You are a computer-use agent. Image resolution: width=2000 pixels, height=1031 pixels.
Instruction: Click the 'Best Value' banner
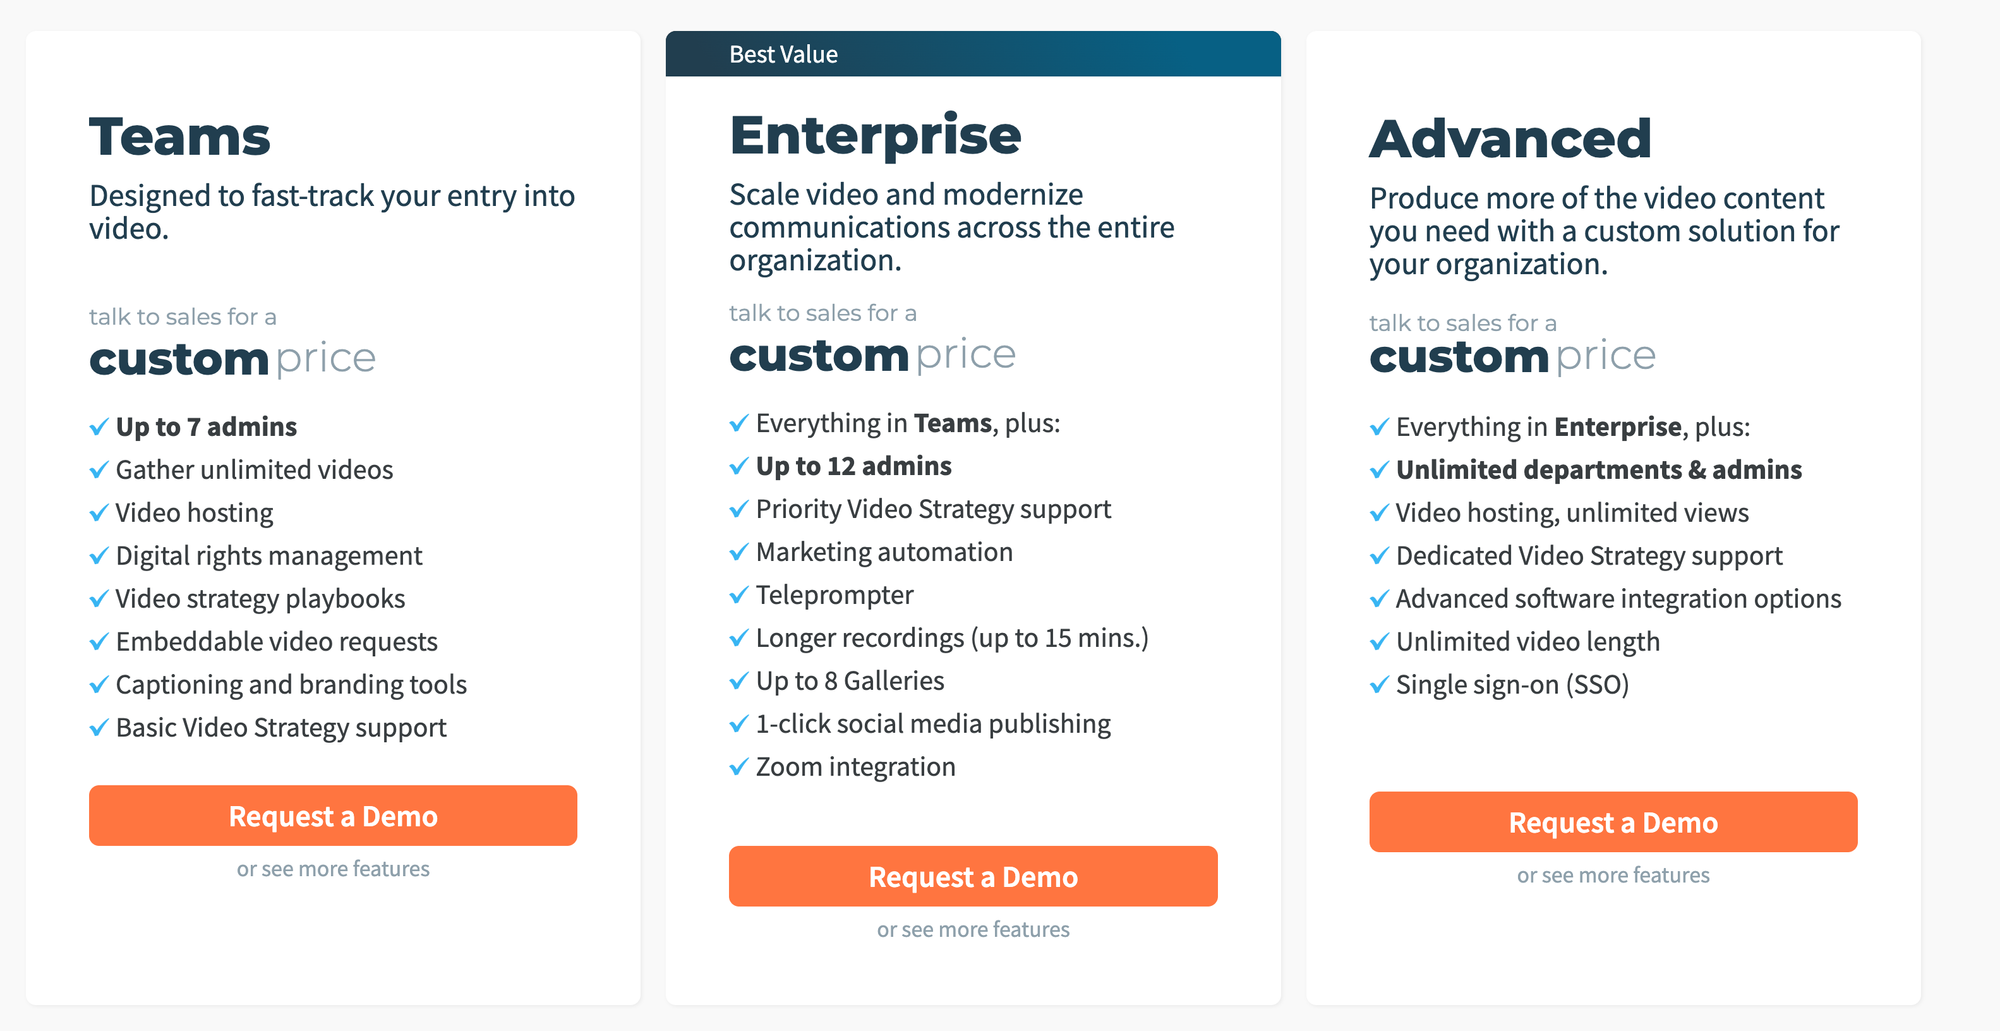click(x=973, y=54)
